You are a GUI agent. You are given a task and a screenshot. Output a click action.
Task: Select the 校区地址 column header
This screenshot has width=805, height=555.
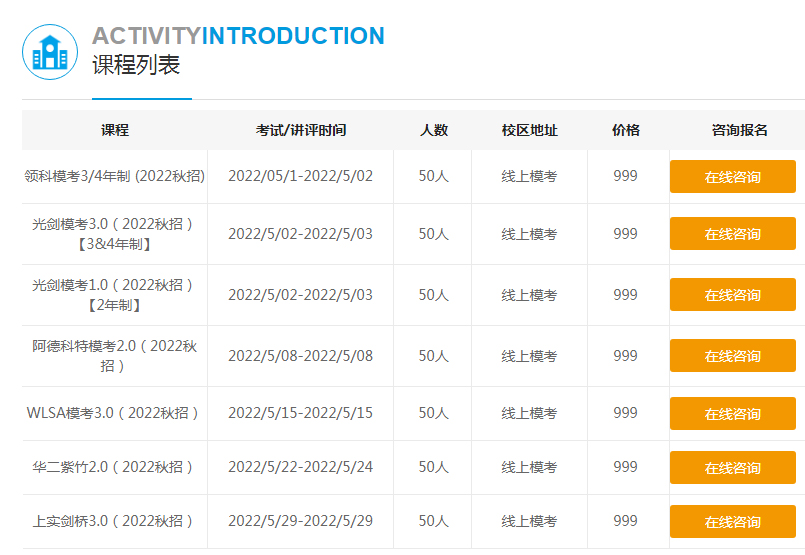click(529, 130)
